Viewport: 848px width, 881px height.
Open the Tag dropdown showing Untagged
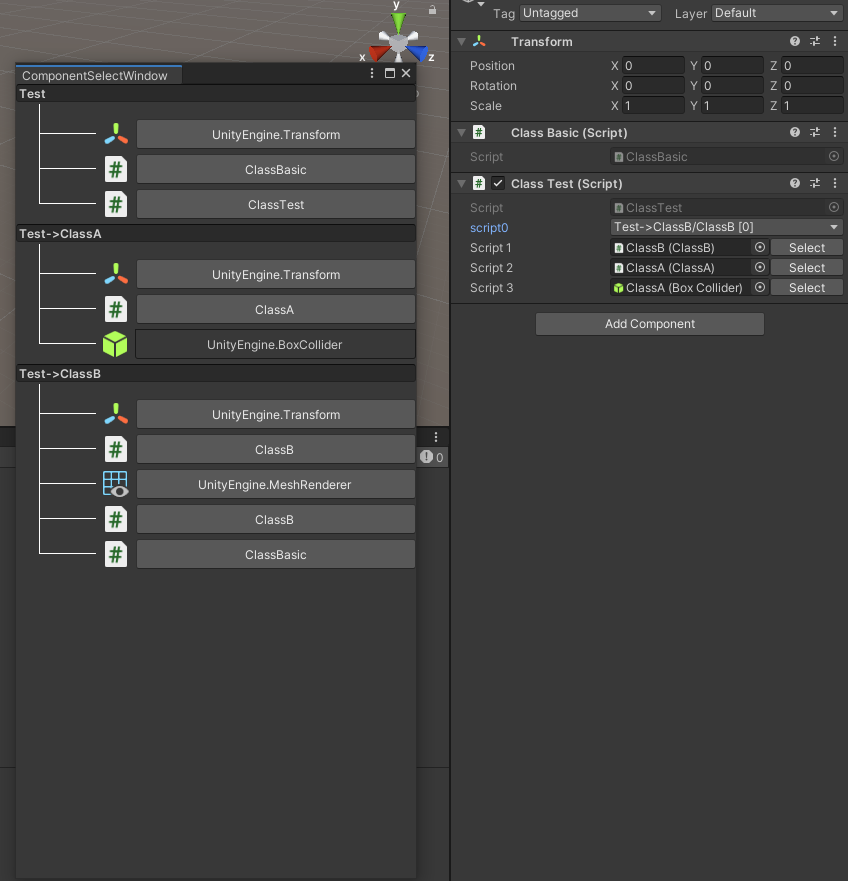pos(589,13)
